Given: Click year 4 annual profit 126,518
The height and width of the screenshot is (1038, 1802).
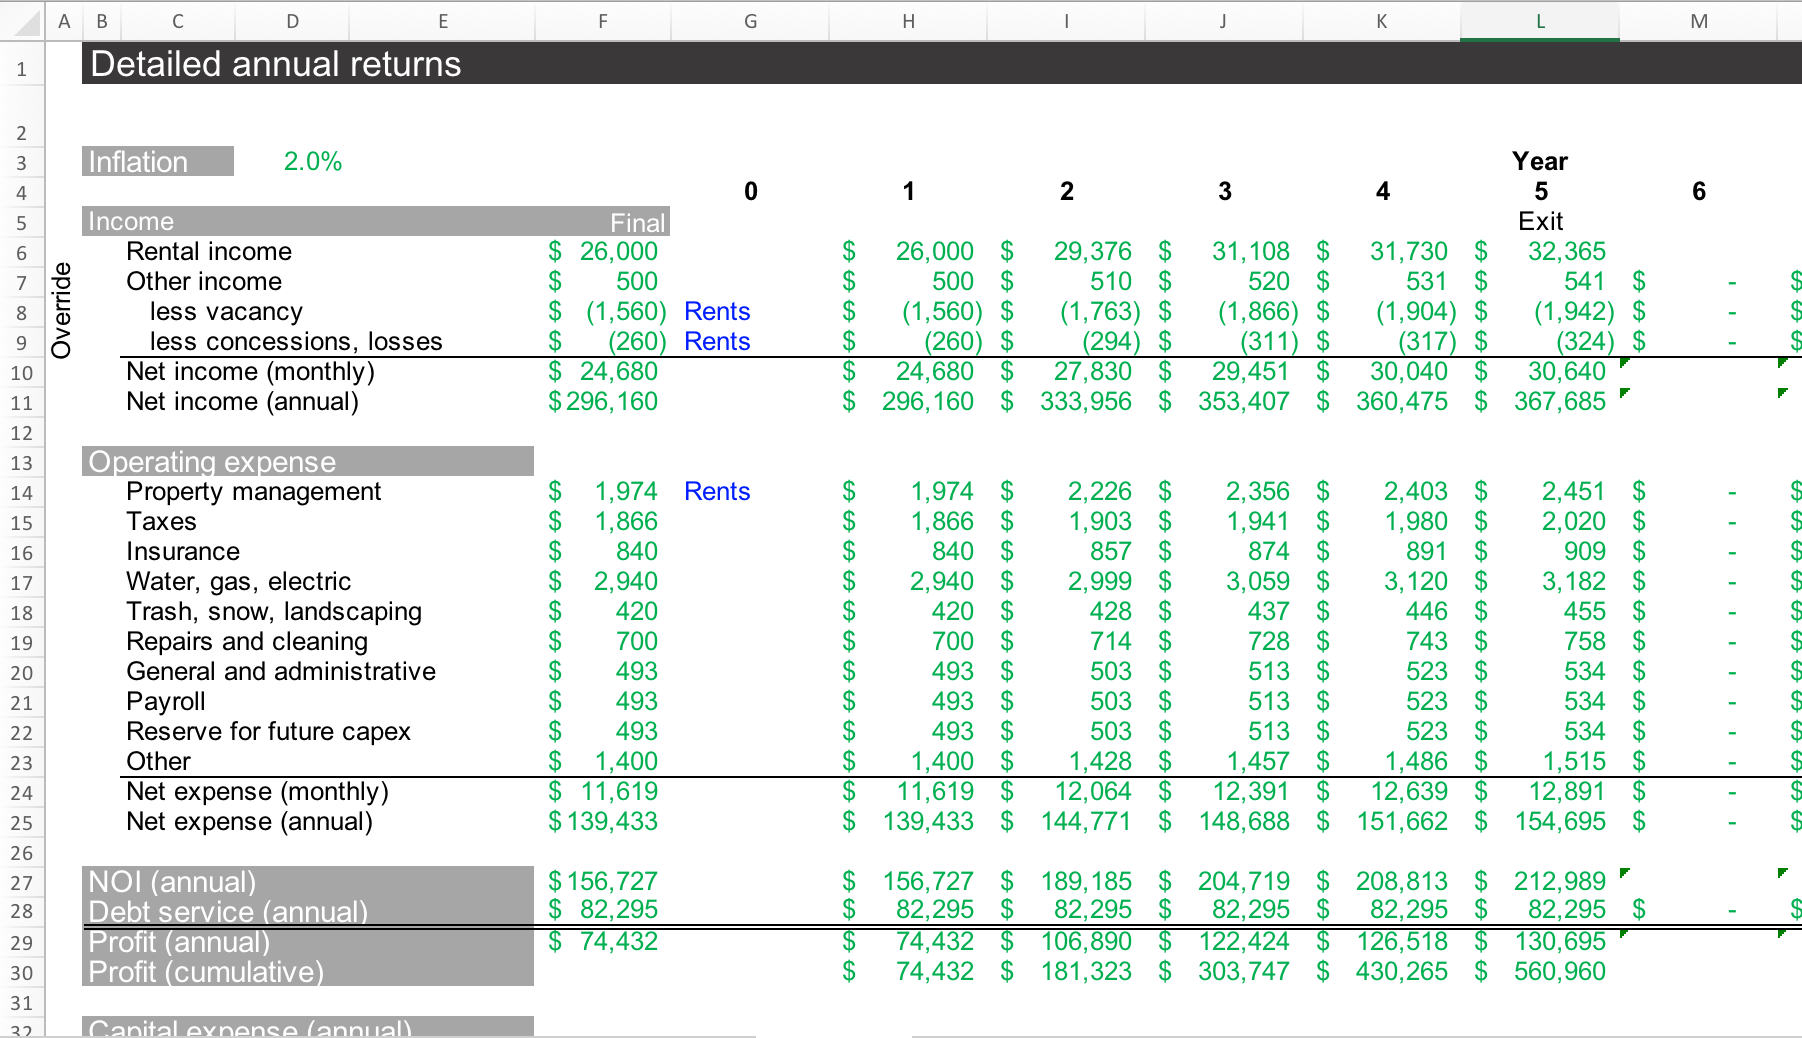Looking at the screenshot, I should pos(1402,941).
